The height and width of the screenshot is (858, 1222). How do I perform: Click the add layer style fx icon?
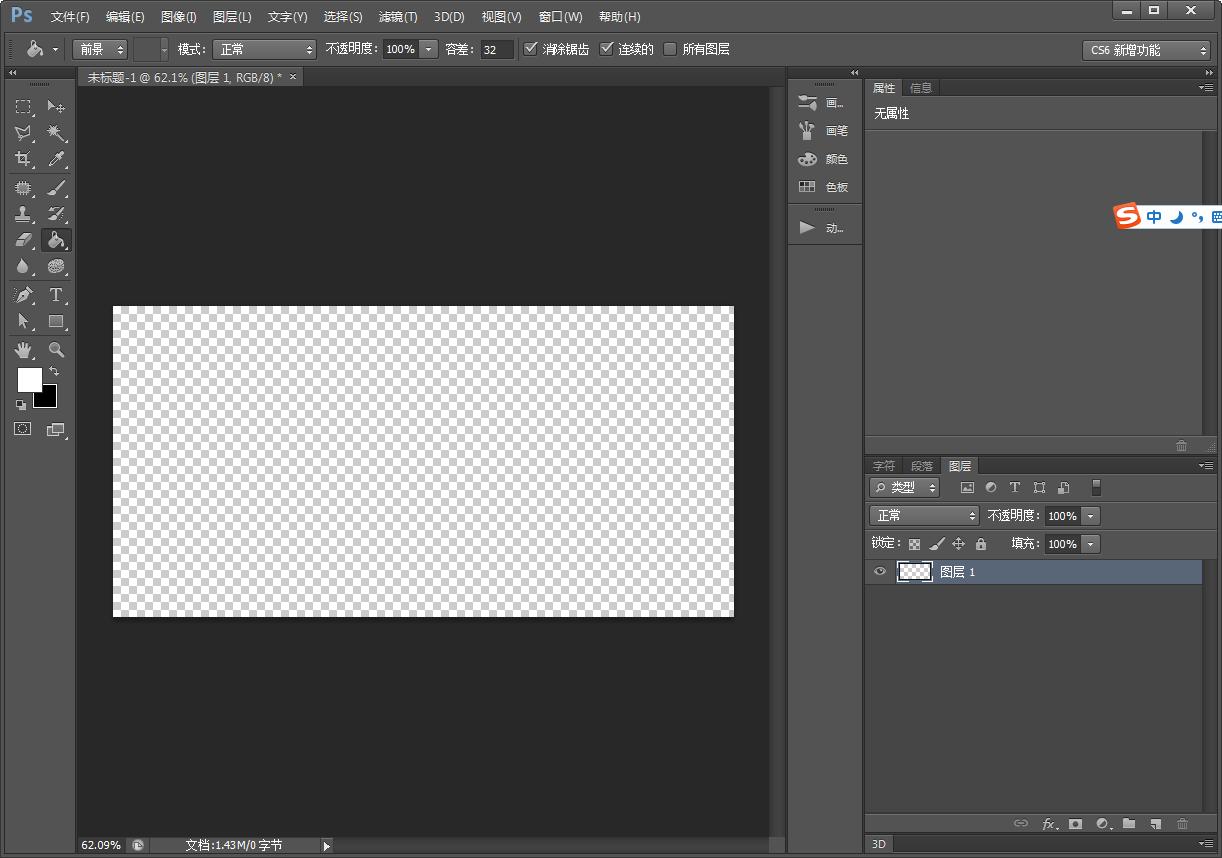(1049, 824)
